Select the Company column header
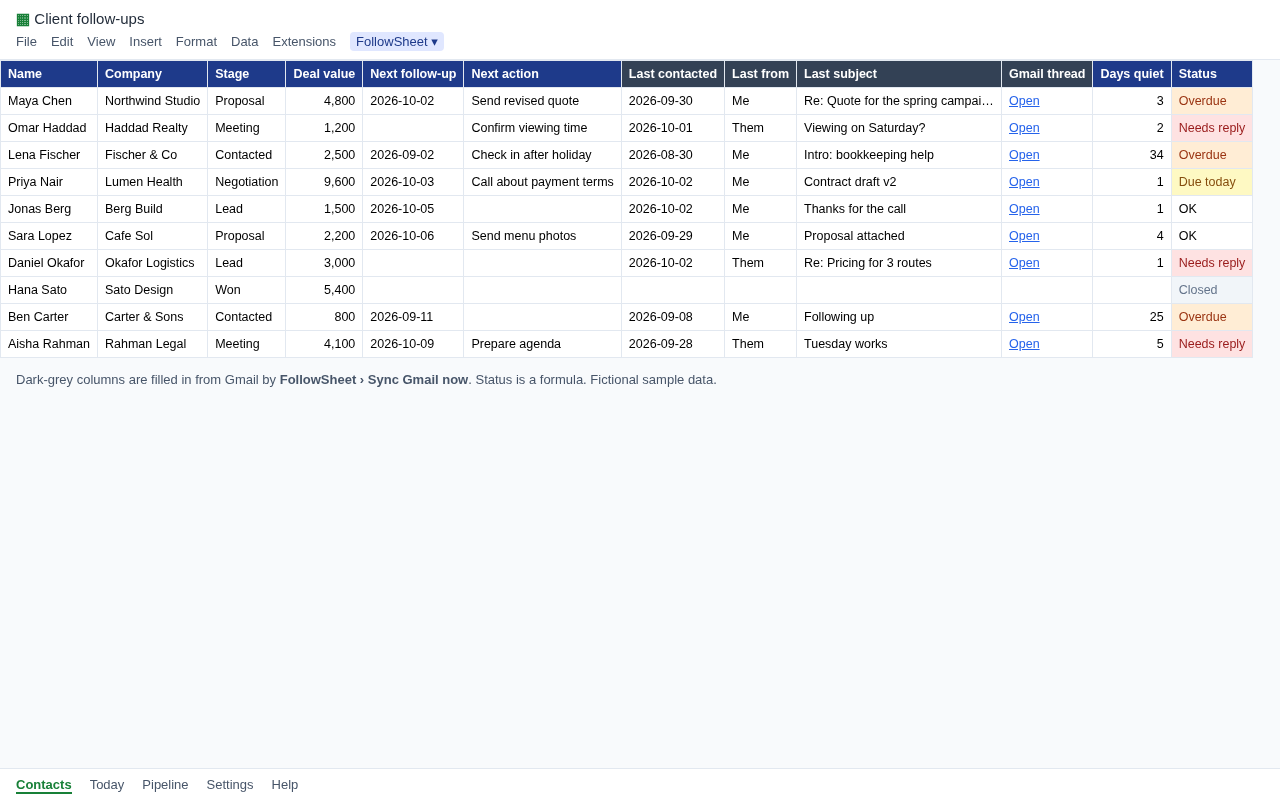Image resolution: width=1280 pixels, height=800 pixels. 153,74
